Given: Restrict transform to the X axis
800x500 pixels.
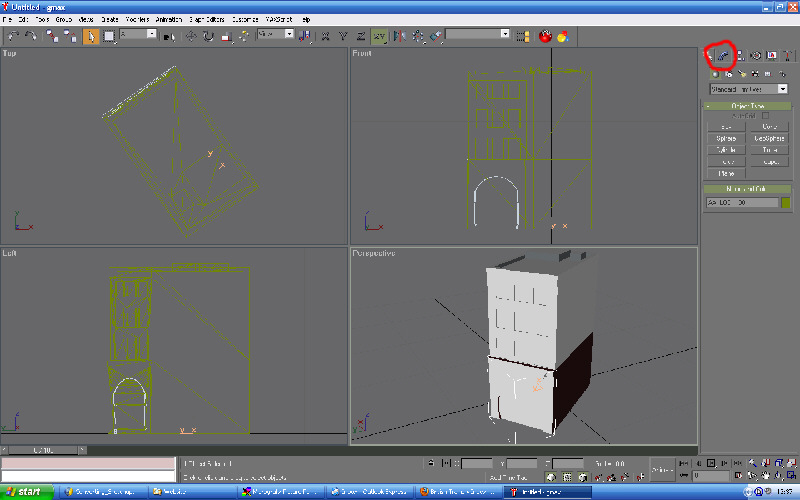Looking at the screenshot, I should click(325, 36).
